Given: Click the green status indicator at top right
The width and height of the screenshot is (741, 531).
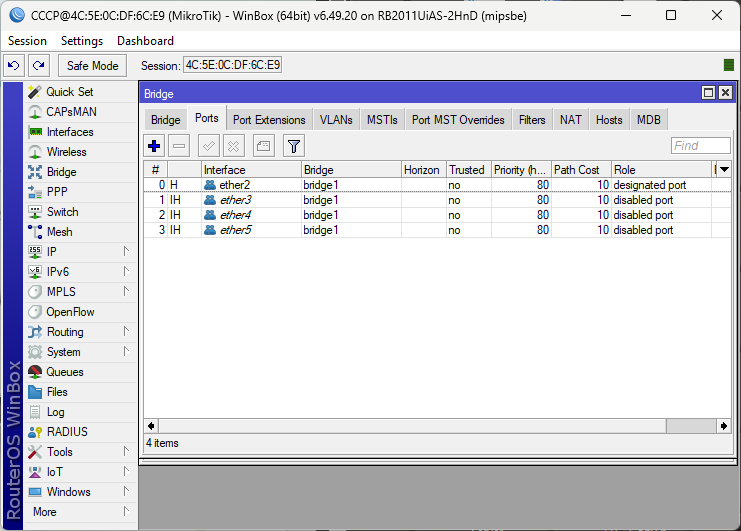Looking at the screenshot, I should tap(729, 65).
